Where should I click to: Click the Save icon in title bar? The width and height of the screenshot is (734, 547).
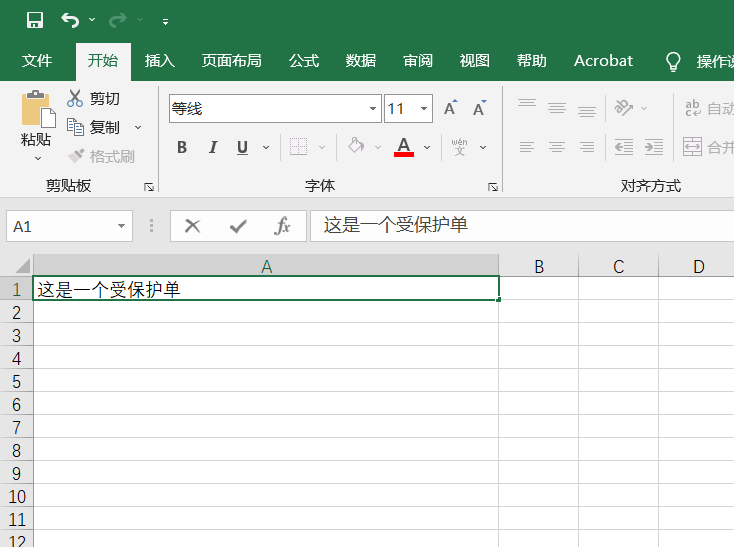(x=35, y=20)
